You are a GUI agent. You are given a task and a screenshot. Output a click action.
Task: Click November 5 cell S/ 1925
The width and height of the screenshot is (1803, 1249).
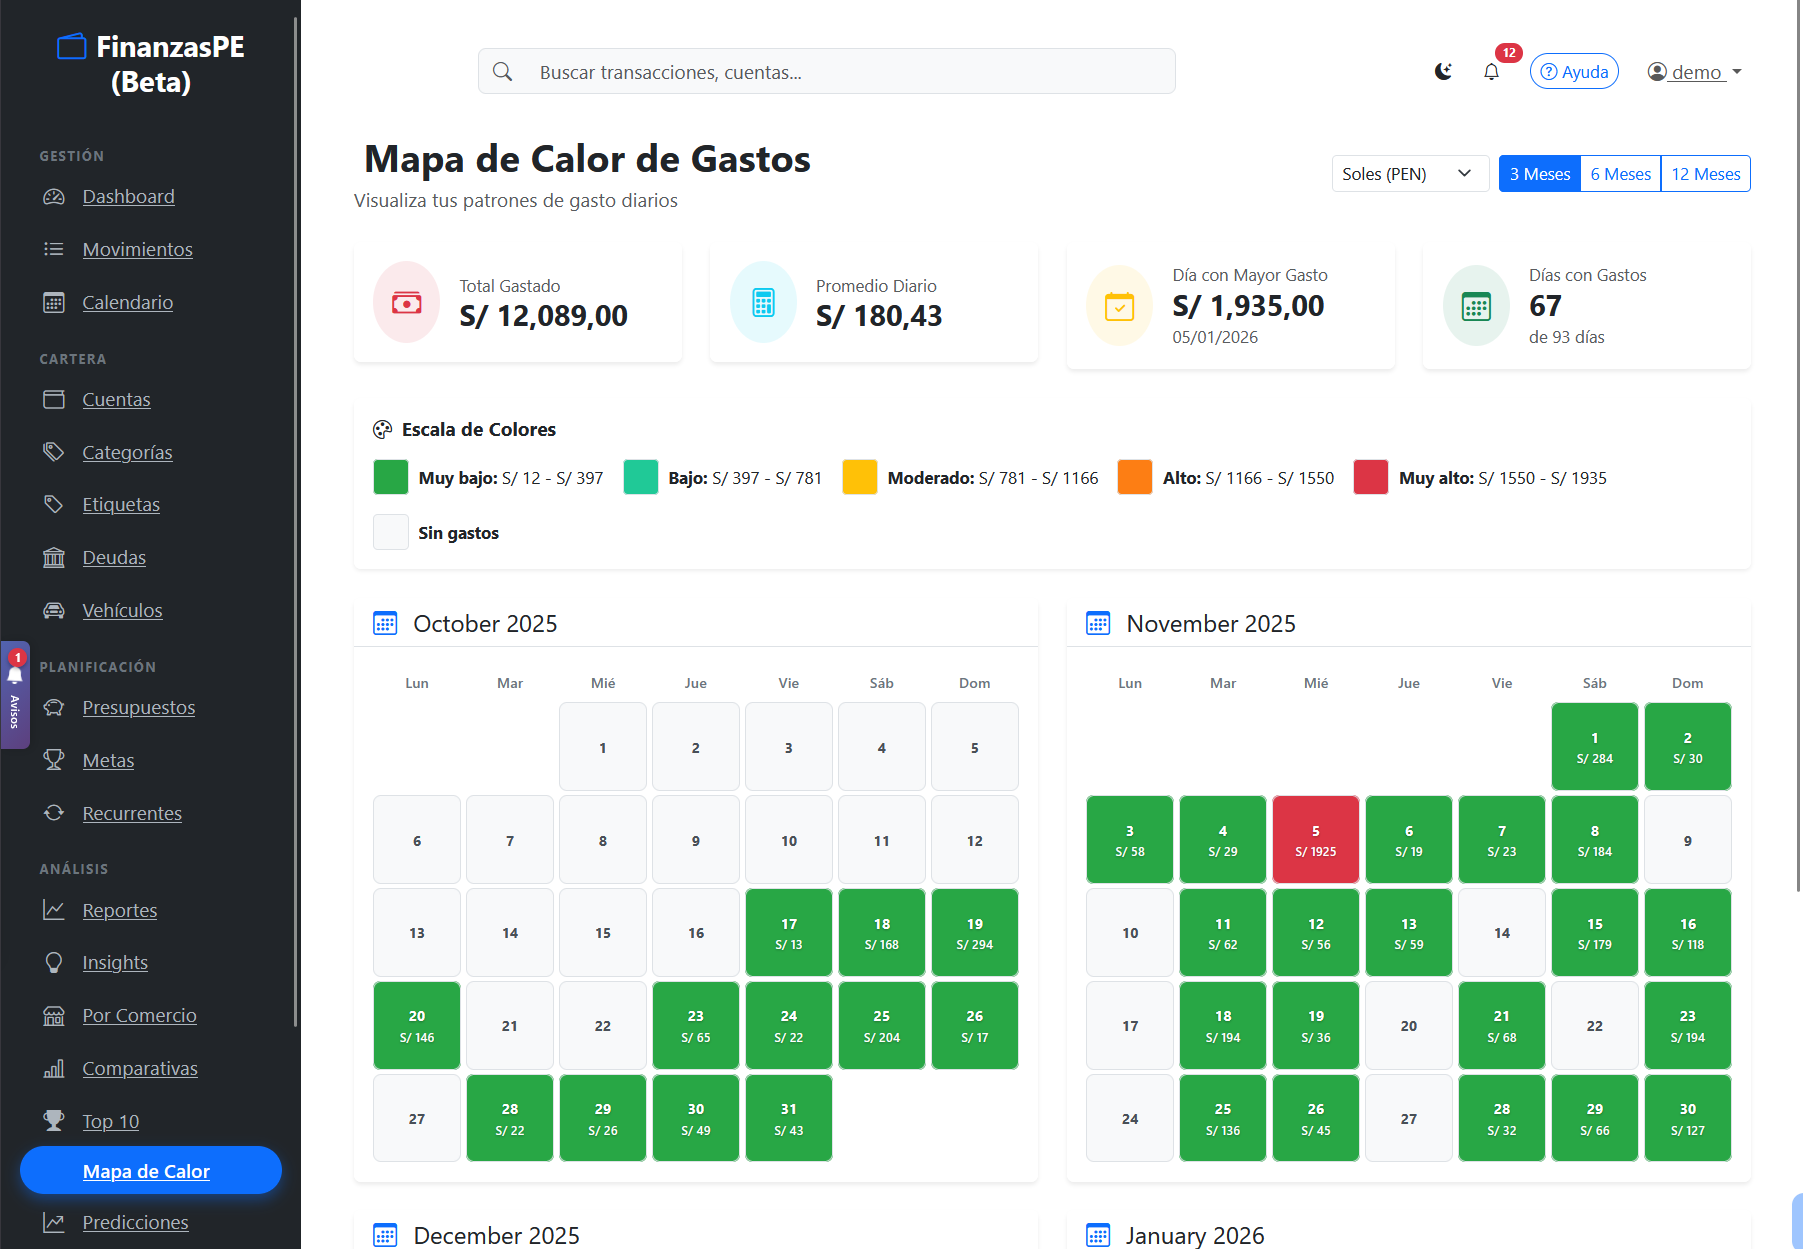point(1316,840)
